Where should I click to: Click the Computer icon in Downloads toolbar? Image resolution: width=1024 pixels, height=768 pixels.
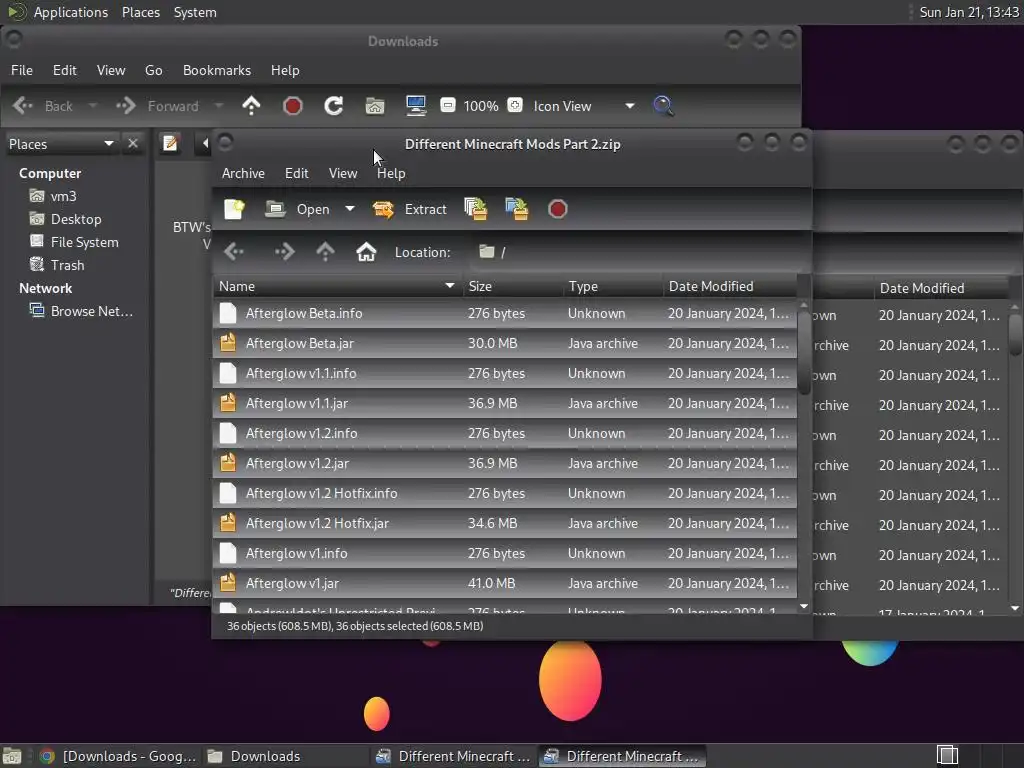tap(416, 106)
